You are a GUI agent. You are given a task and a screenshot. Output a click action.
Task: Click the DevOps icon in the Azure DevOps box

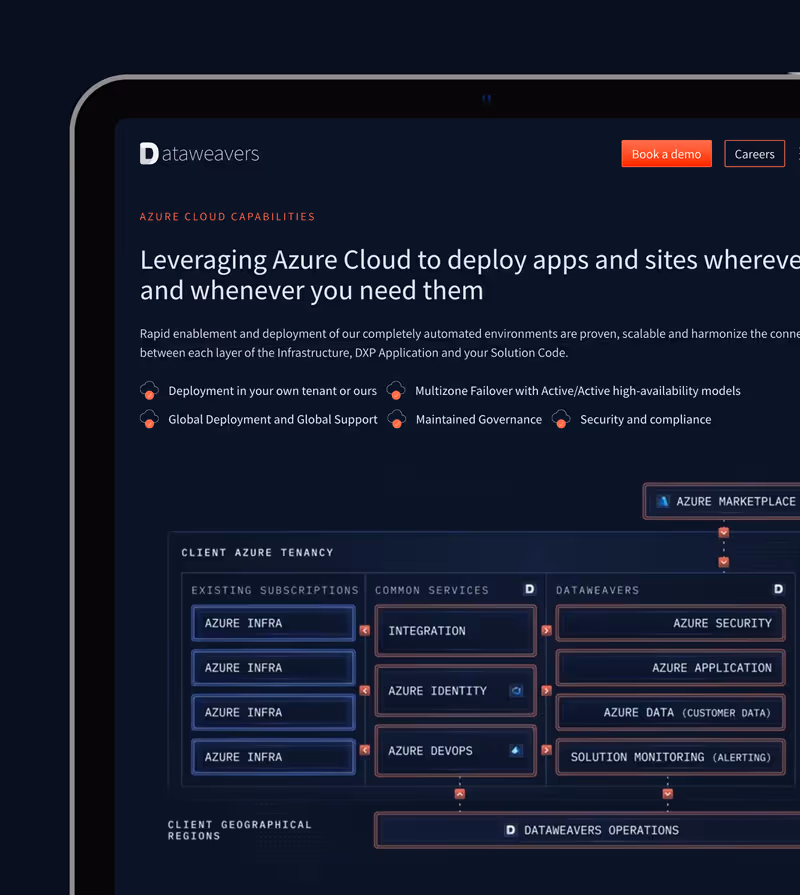click(516, 750)
